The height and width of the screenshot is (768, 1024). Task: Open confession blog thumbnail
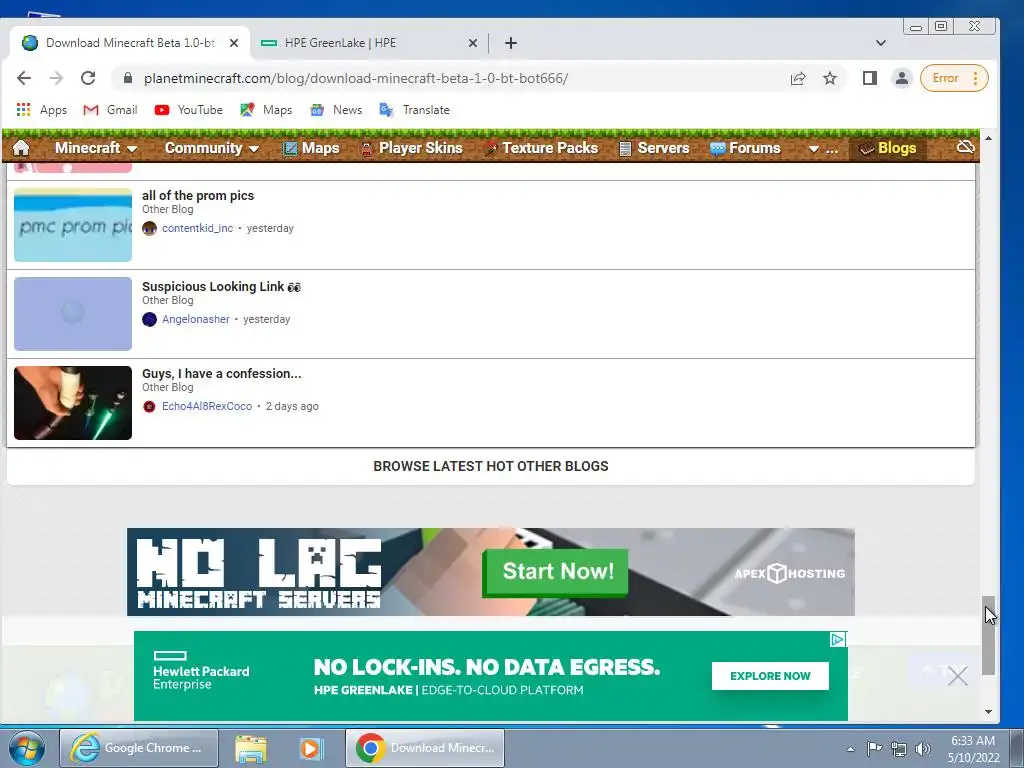[x=73, y=403]
